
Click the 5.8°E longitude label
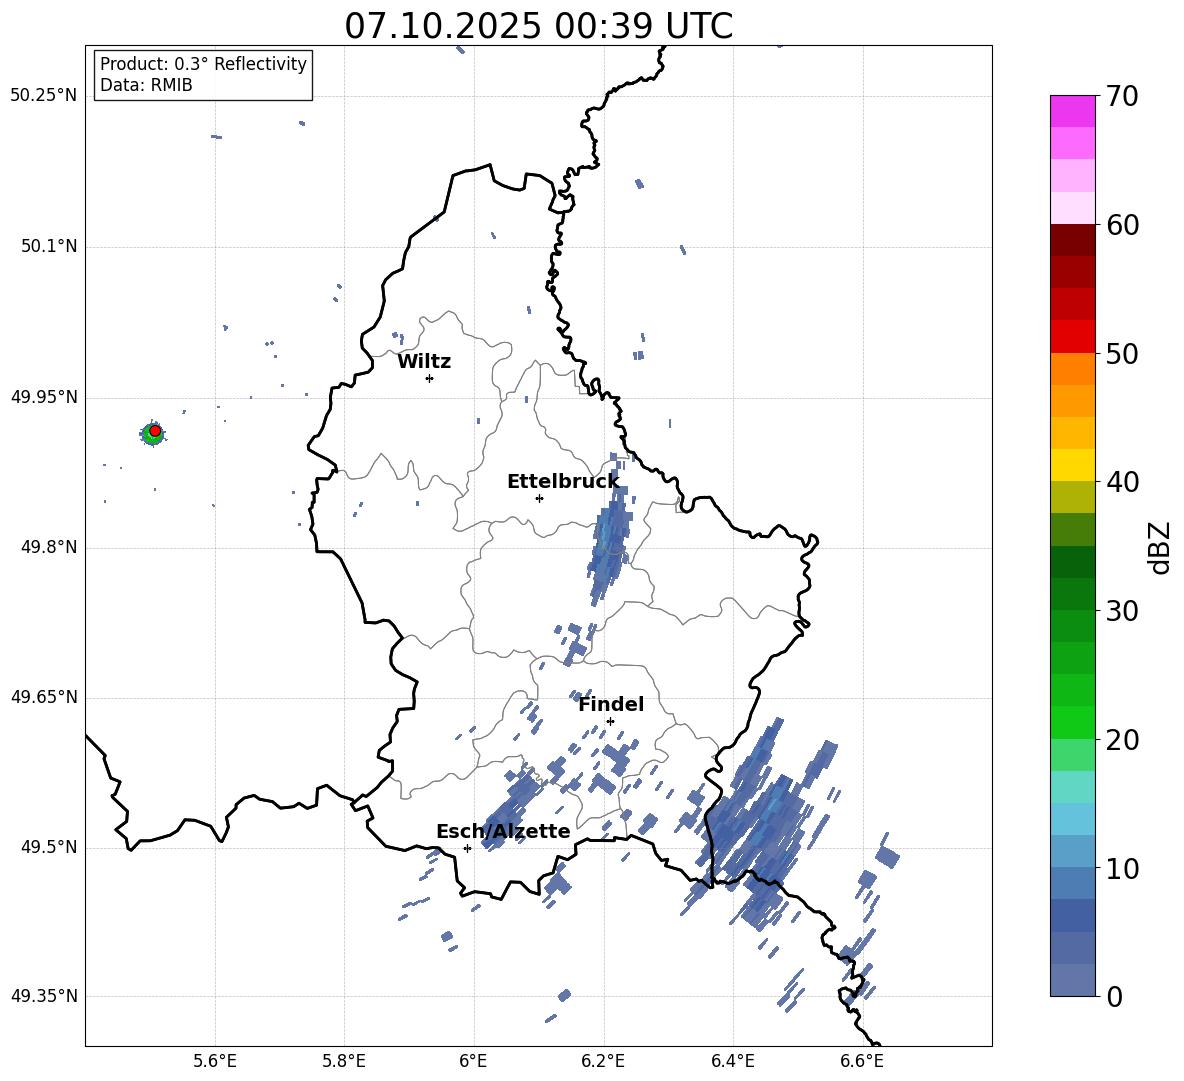pos(344,1061)
